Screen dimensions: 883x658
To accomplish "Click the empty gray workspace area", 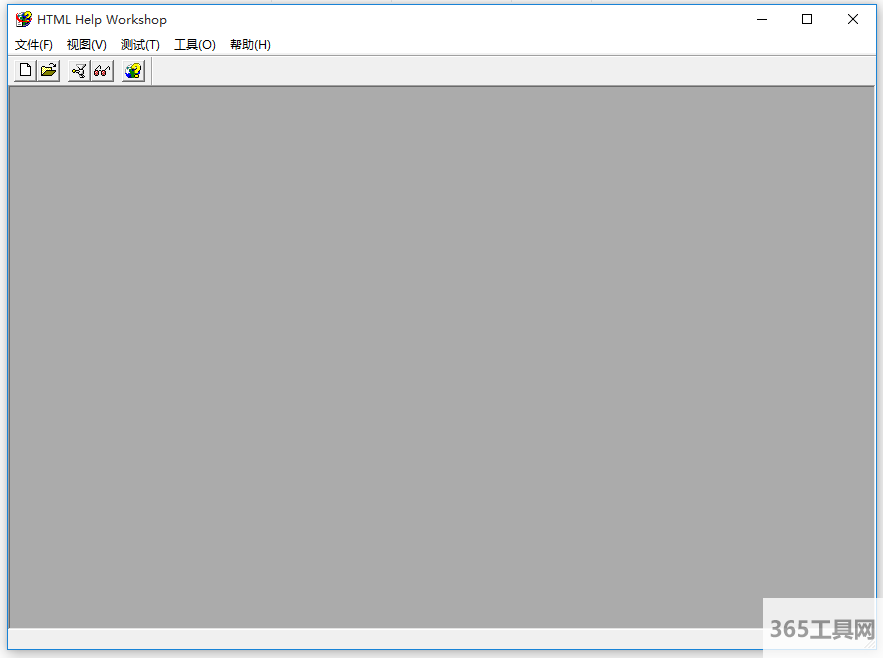I will [440, 350].
